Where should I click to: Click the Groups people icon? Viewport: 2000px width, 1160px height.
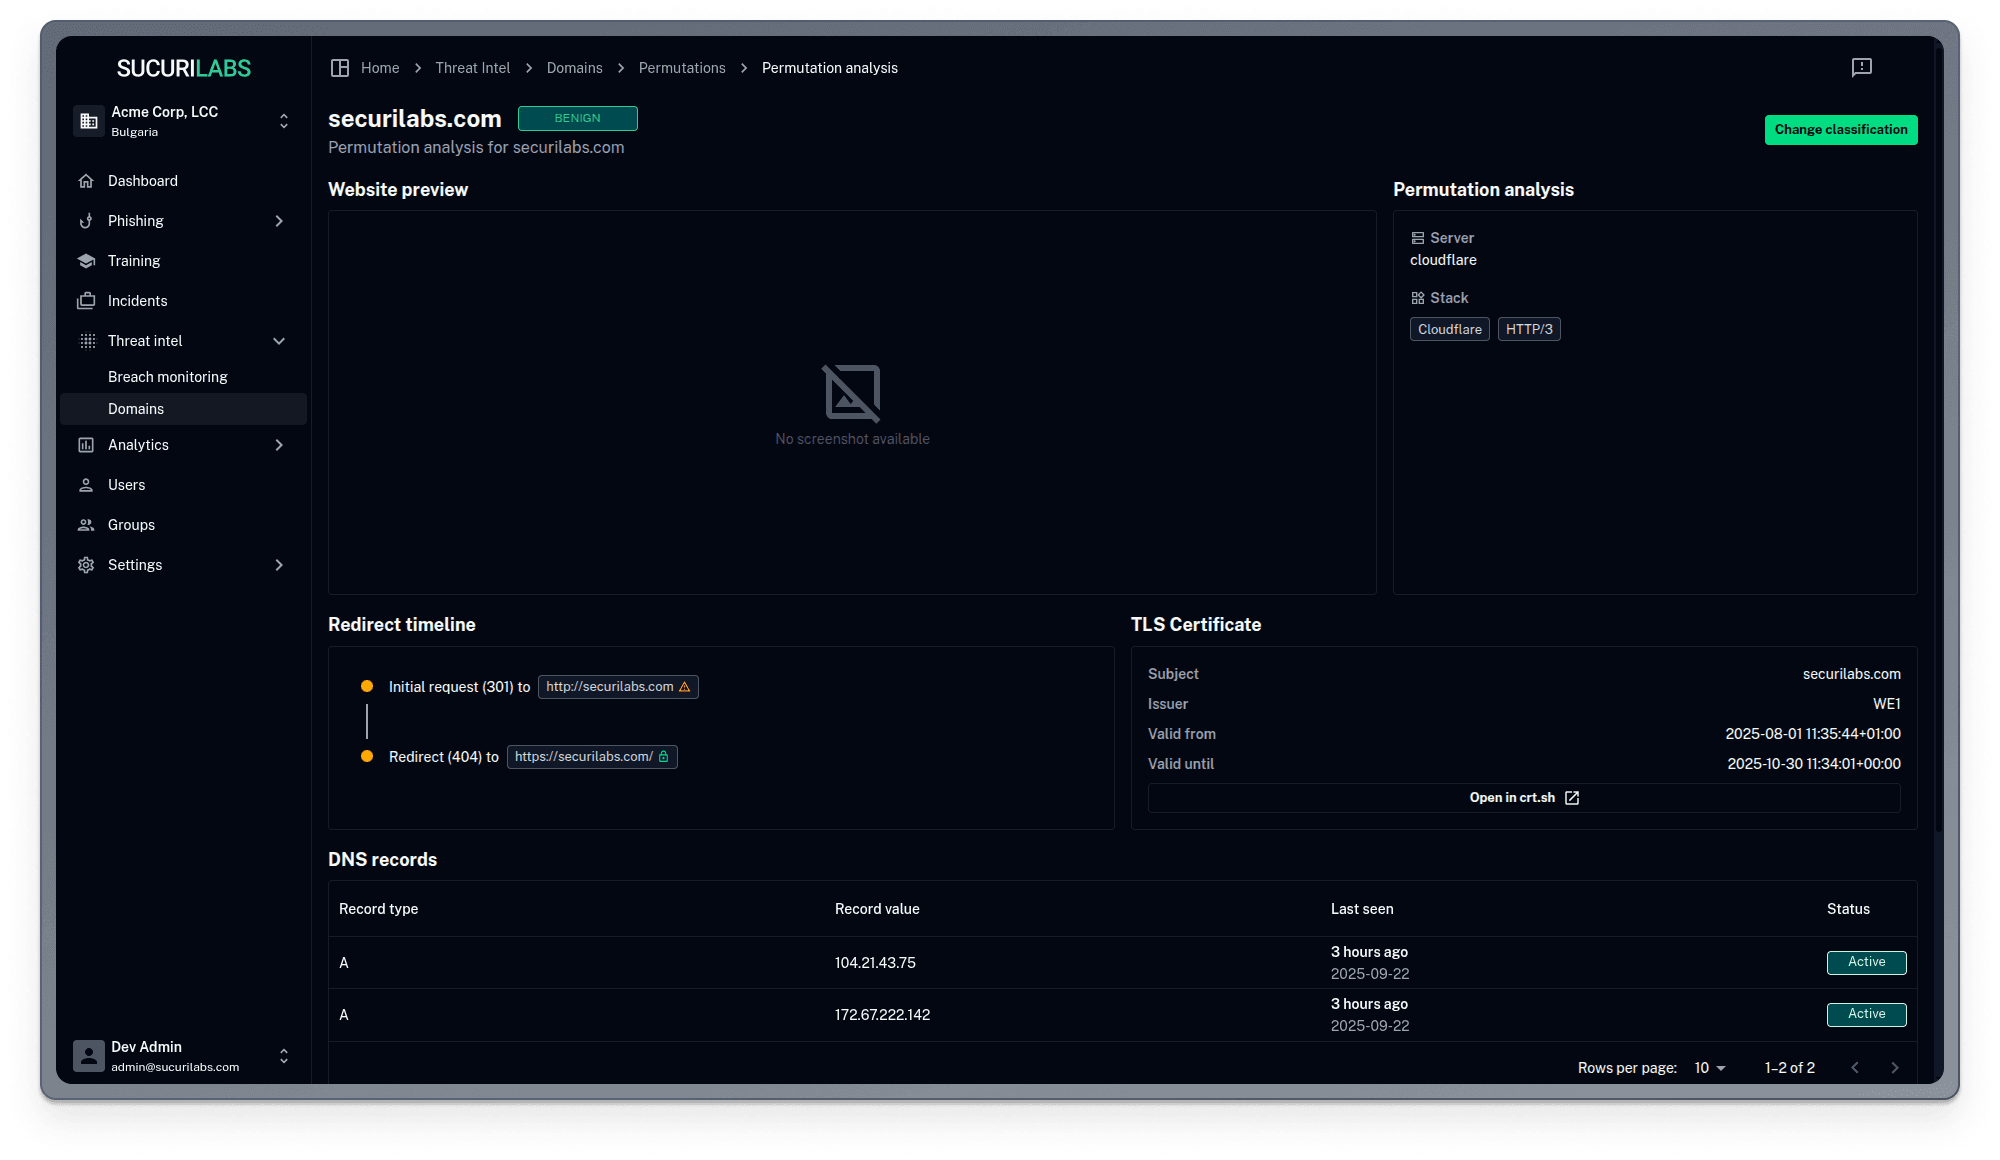point(86,525)
